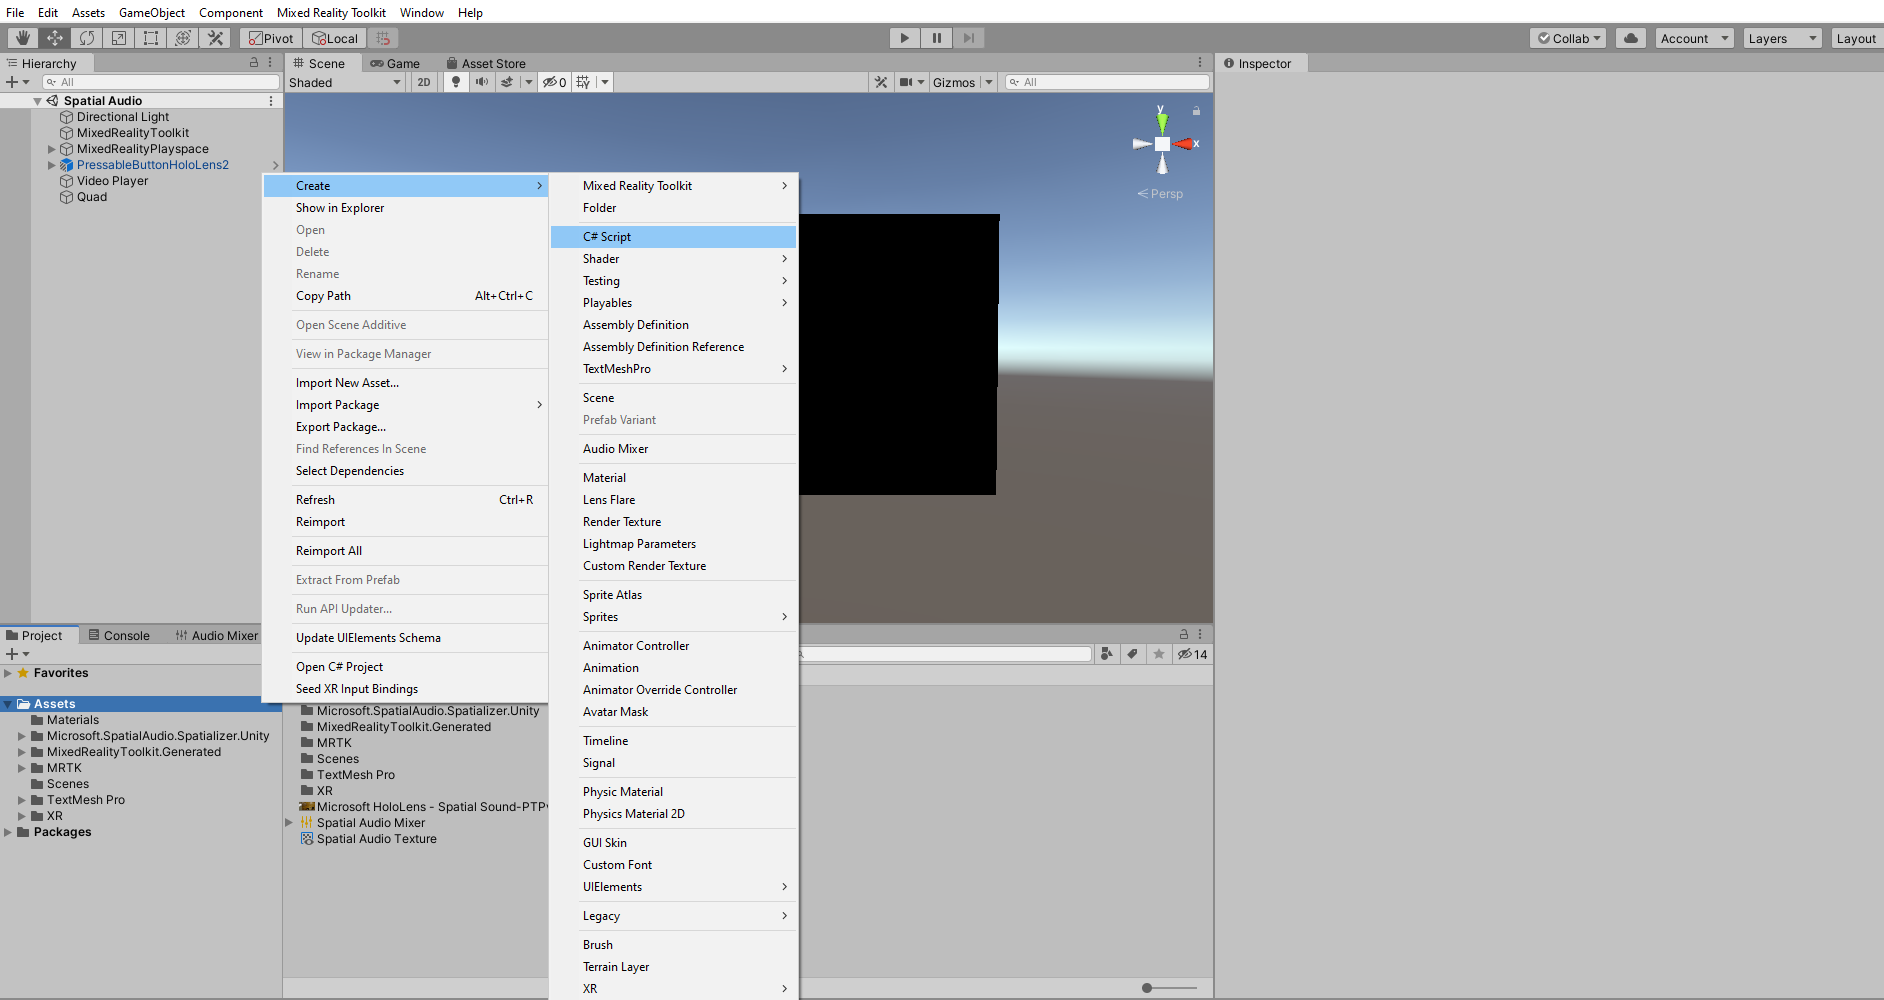The height and width of the screenshot is (1000, 1884).
Task: Select the Move tool
Action: 55,38
